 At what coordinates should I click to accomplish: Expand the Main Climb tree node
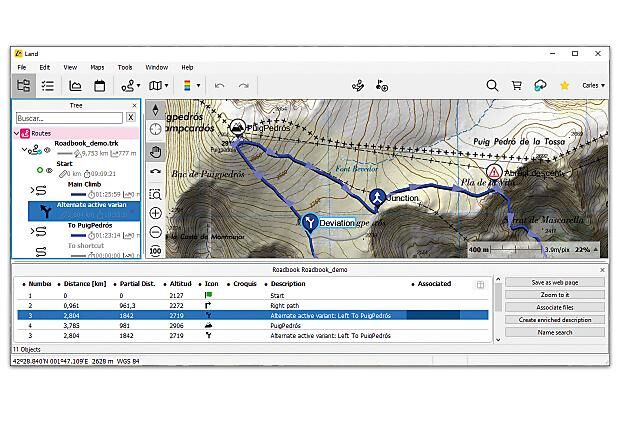(32, 190)
